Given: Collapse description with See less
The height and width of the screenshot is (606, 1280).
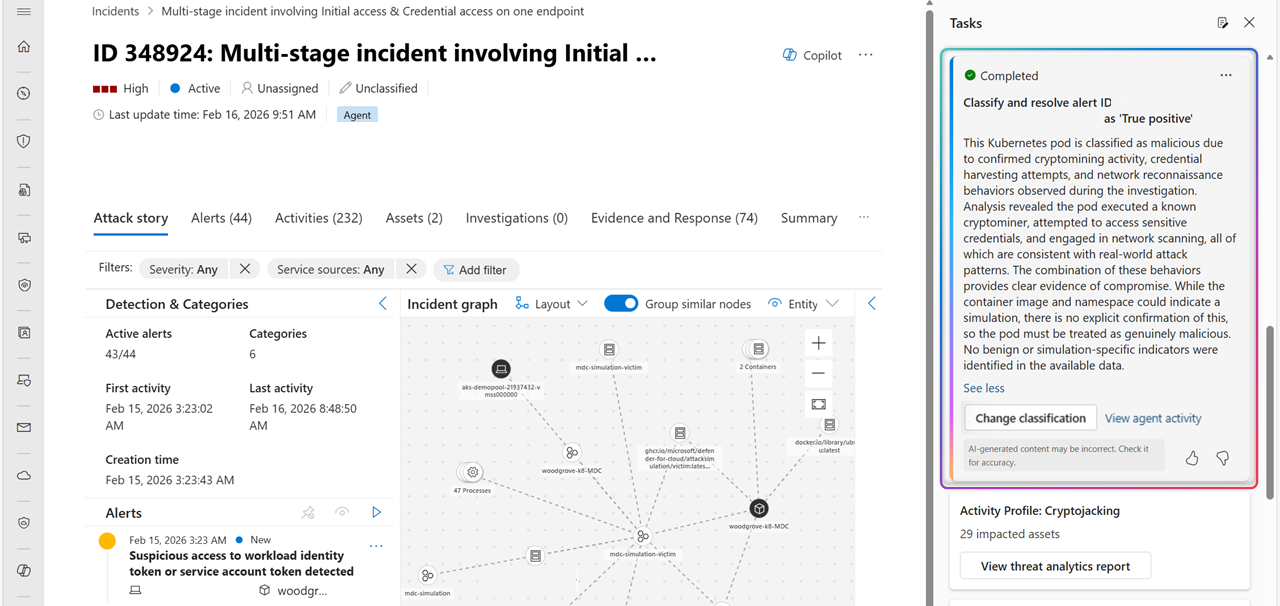Looking at the screenshot, I should click(984, 388).
